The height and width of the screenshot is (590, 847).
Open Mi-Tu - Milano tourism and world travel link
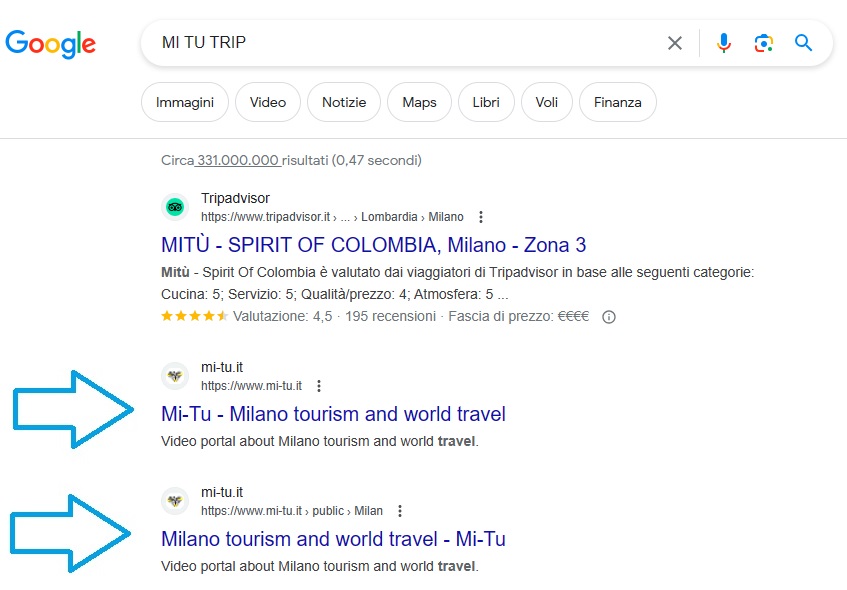coord(333,414)
